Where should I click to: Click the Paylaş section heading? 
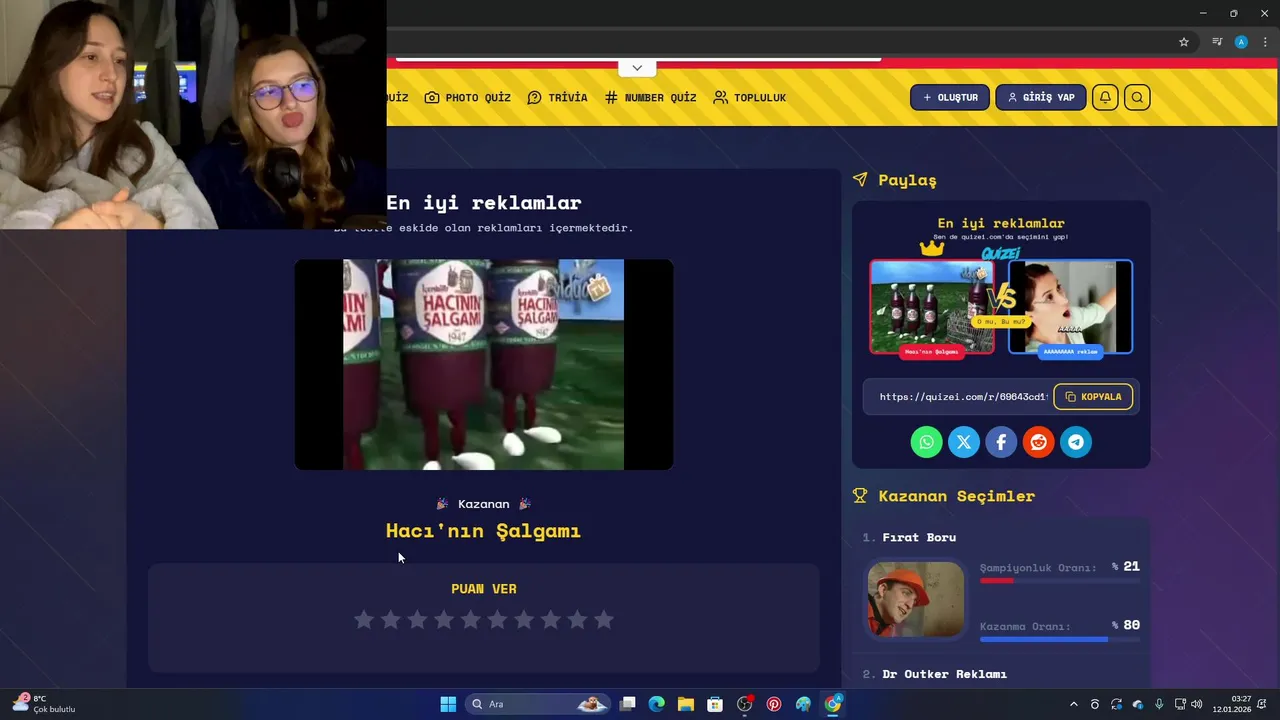pyautogui.click(x=907, y=180)
